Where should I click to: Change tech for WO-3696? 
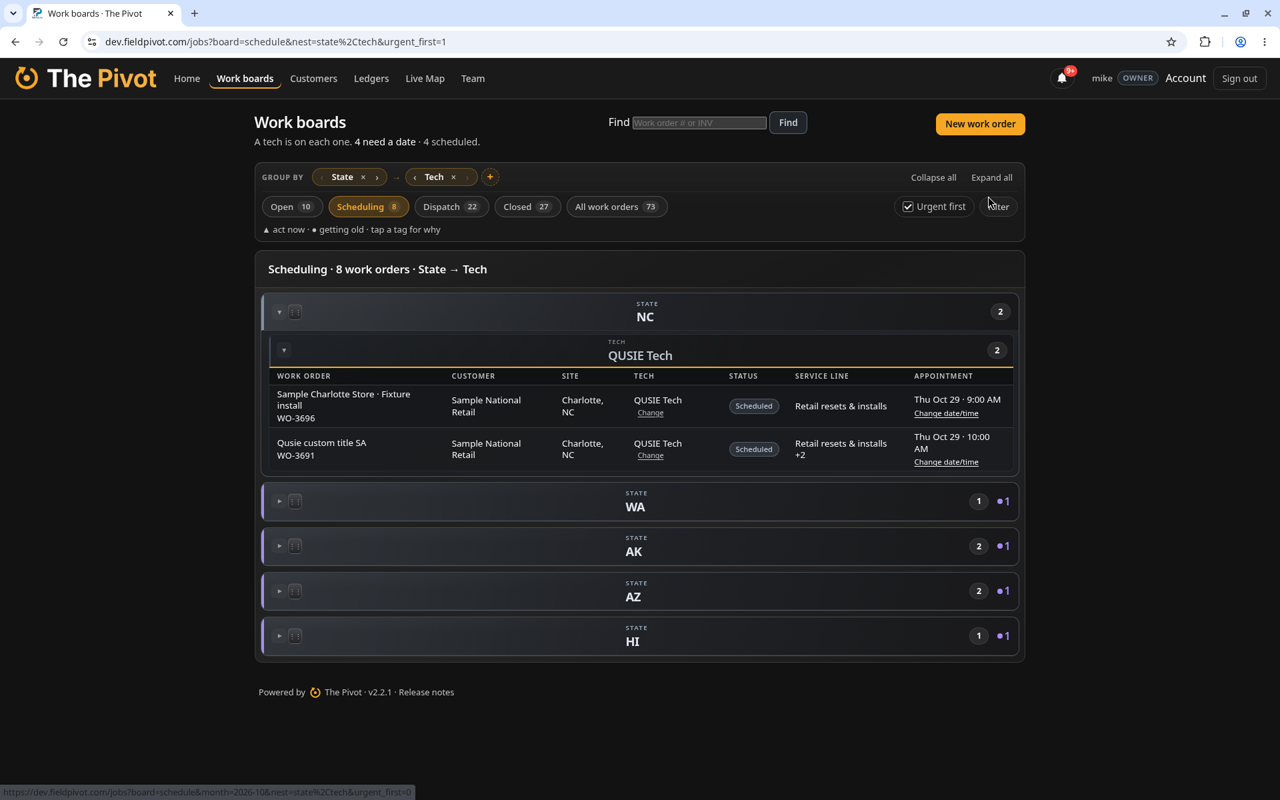(650, 413)
